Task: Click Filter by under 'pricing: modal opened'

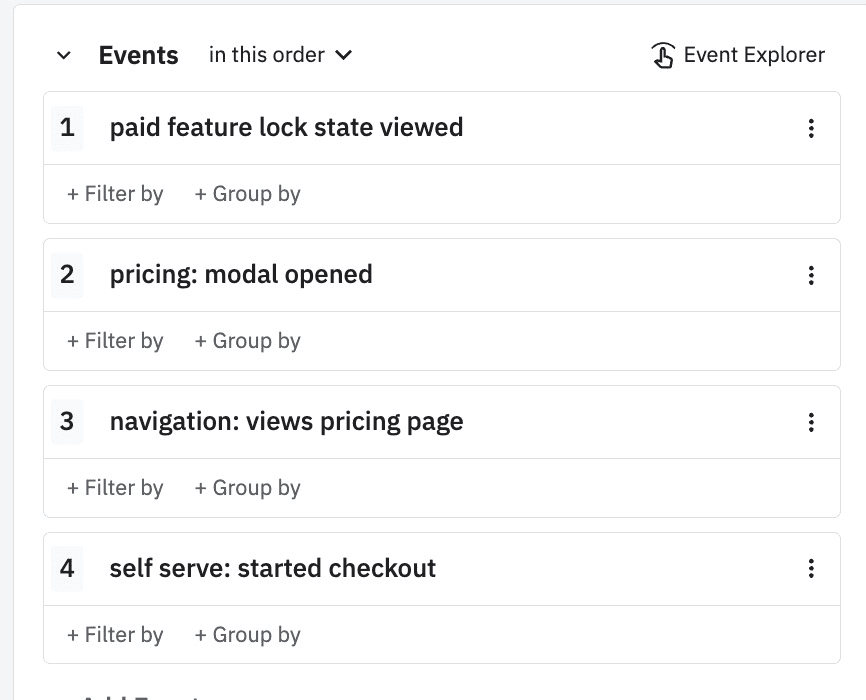Action: 115,340
